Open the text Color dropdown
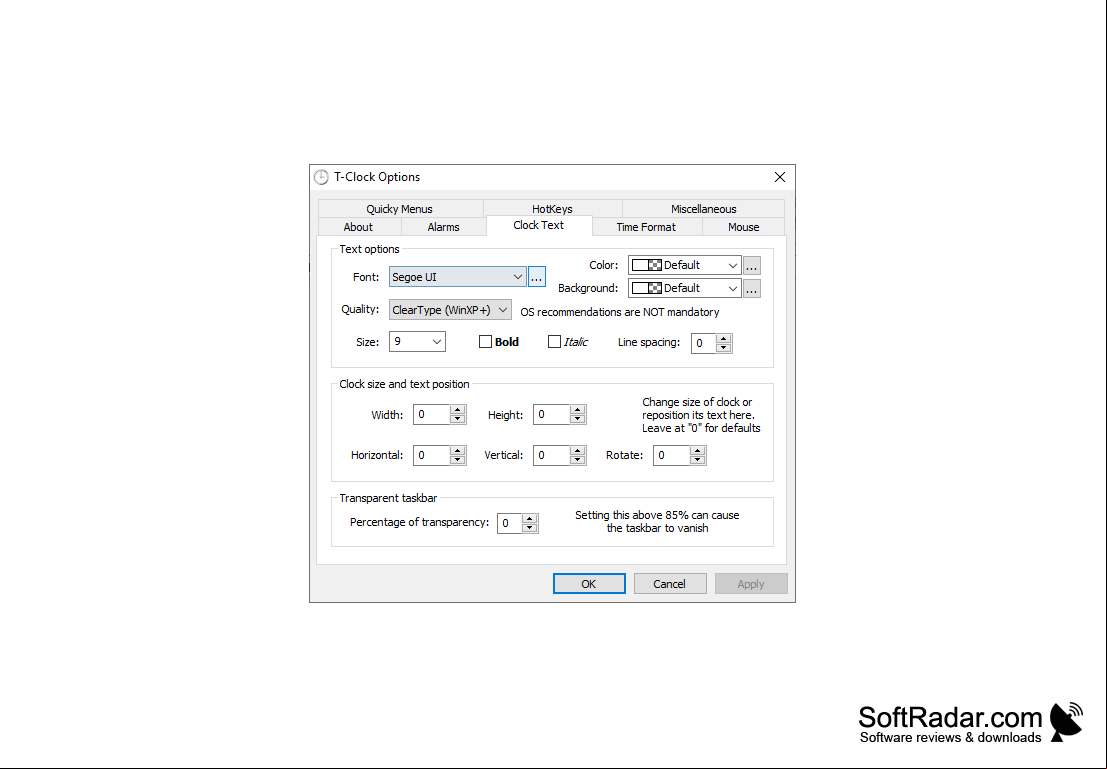Screen dimensions: 1107x769 tap(685, 266)
